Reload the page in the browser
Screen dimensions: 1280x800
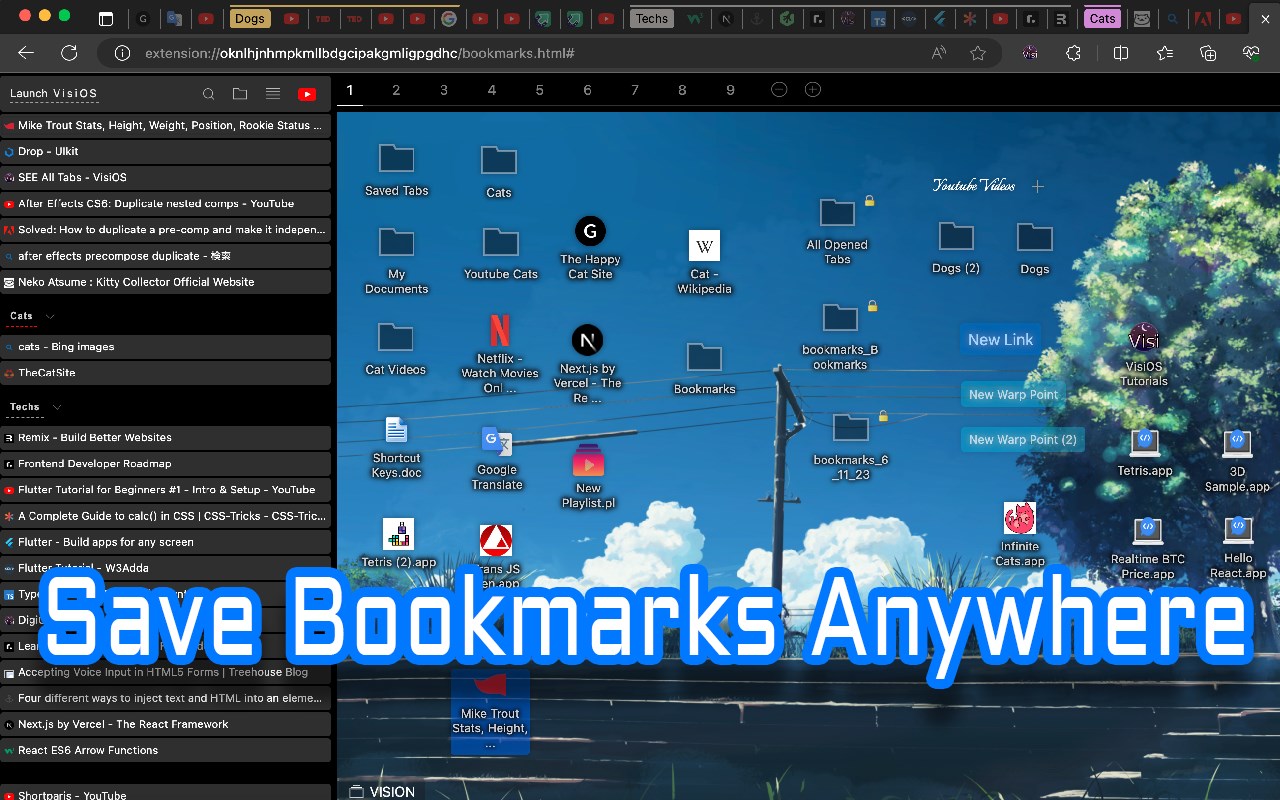[x=69, y=53]
